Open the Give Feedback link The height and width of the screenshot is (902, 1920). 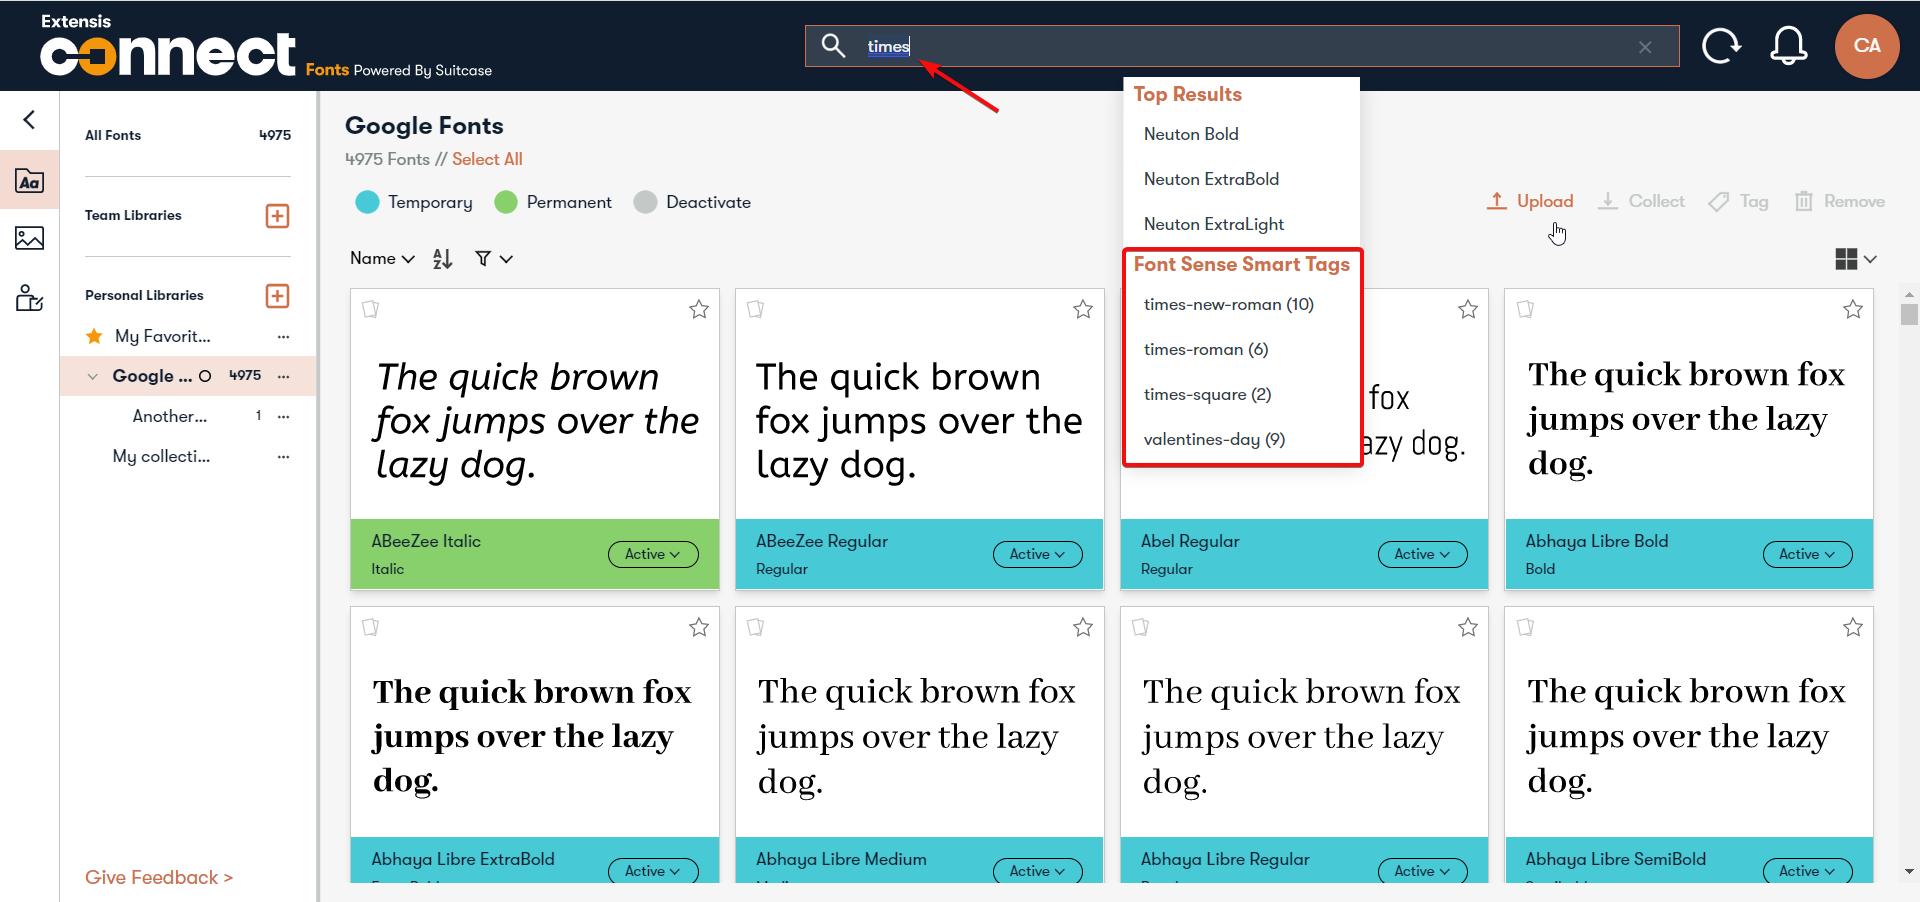point(159,877)
